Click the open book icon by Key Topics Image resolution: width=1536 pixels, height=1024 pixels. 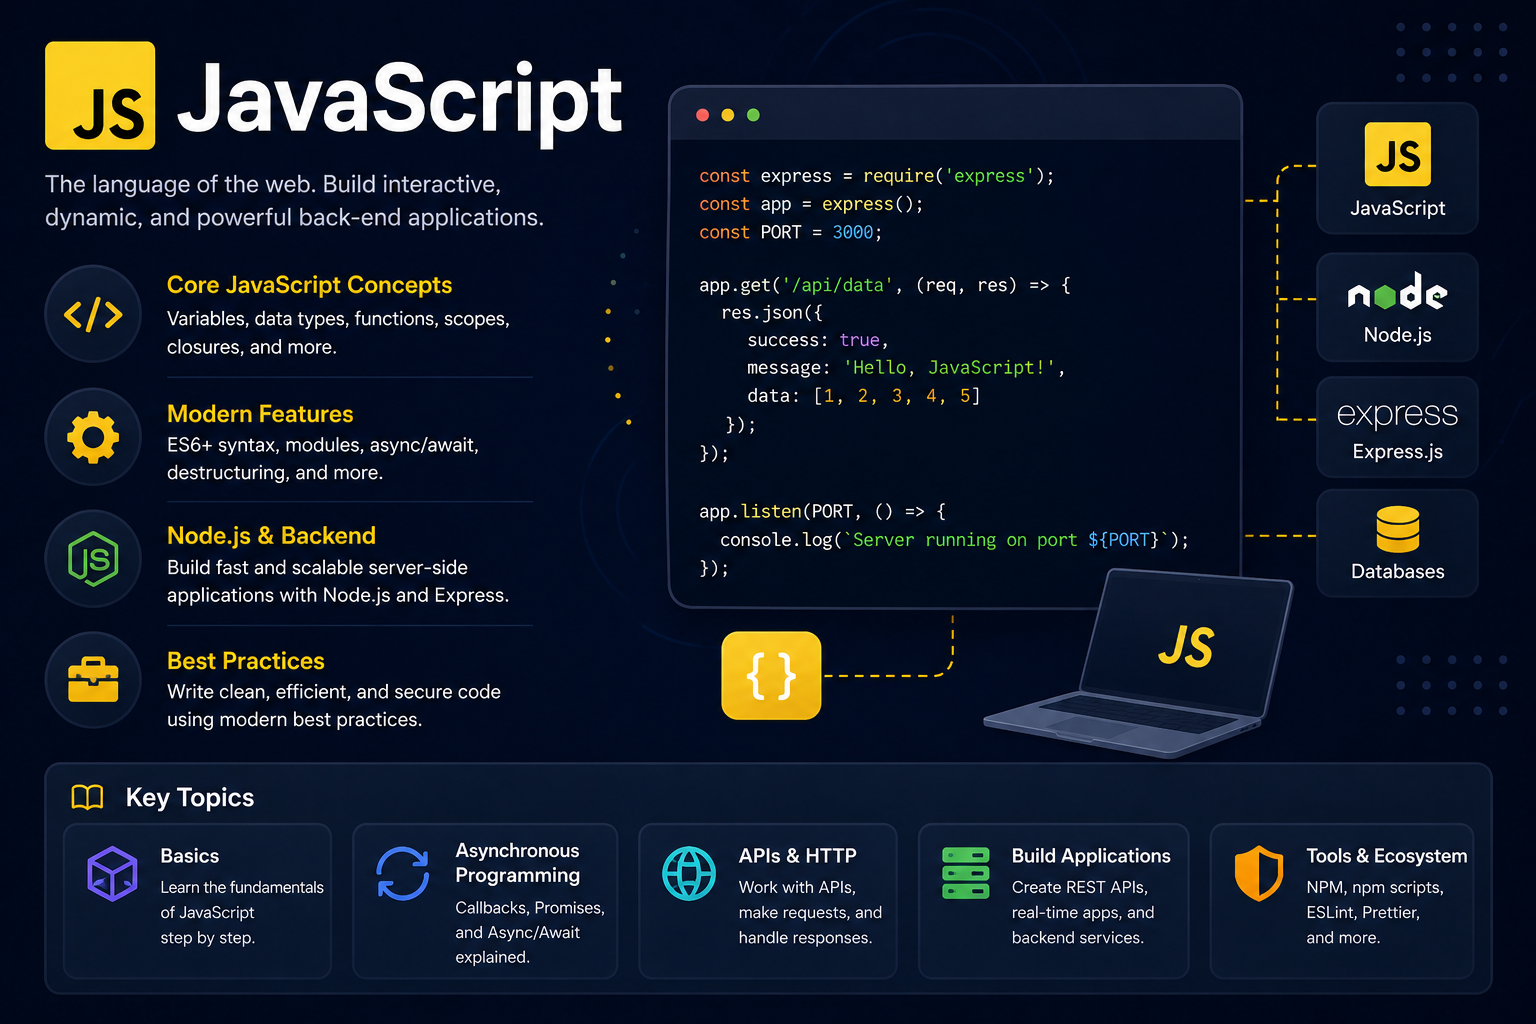click(x=88, y=797)
